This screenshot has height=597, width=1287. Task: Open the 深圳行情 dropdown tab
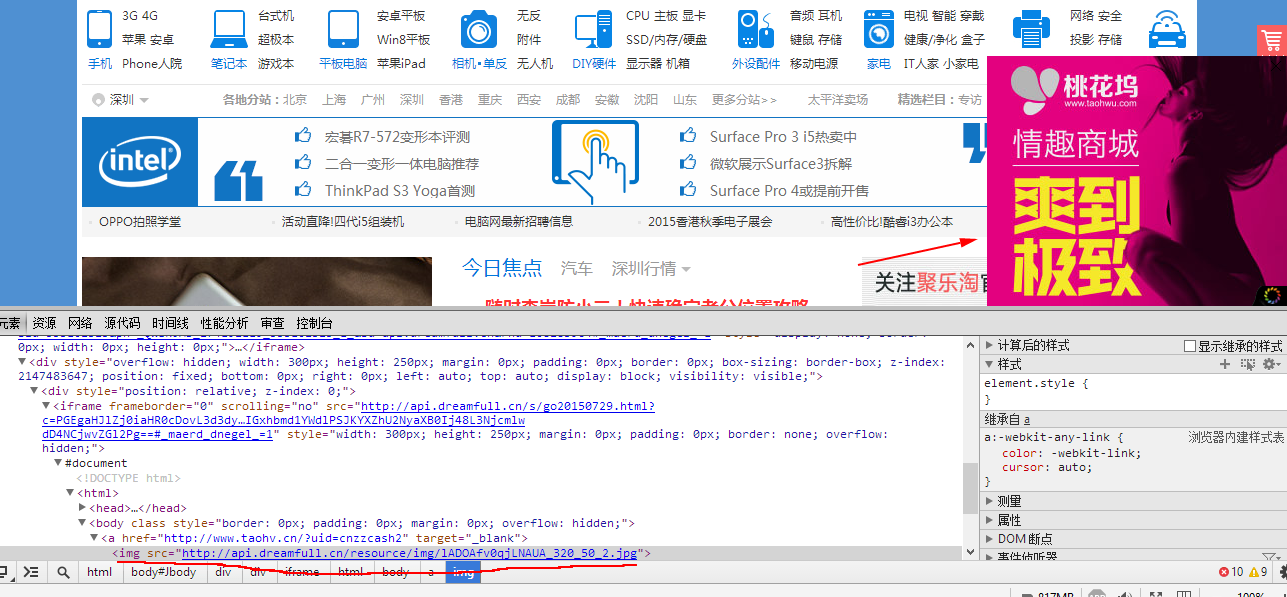(651, 268)
